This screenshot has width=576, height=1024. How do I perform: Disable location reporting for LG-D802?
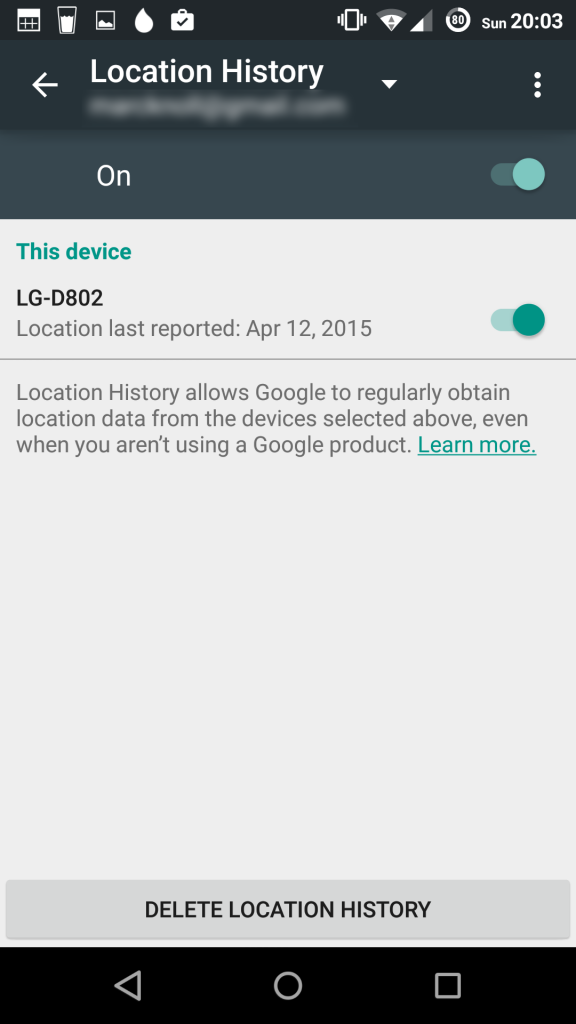coord(518,320)
